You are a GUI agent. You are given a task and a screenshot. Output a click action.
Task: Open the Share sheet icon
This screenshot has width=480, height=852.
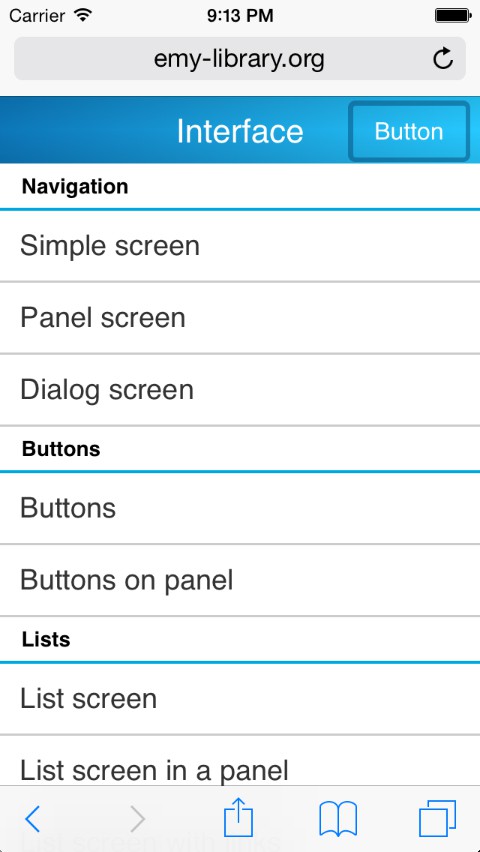click(239, 817)
